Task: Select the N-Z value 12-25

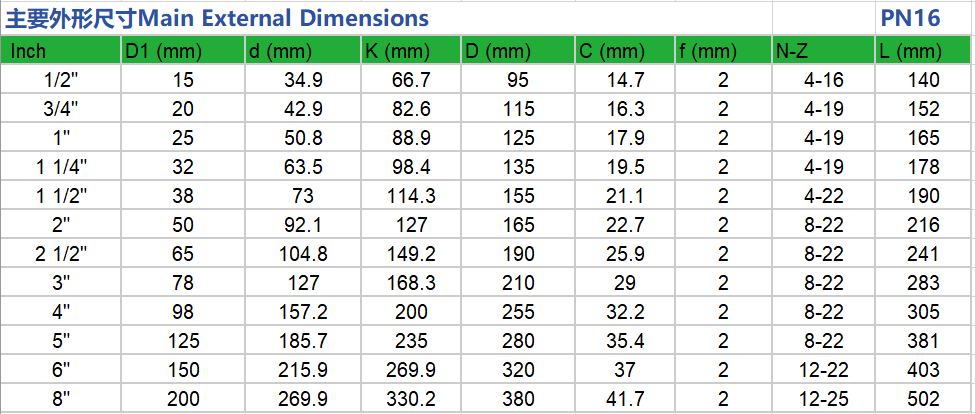Action: [823, 398]
